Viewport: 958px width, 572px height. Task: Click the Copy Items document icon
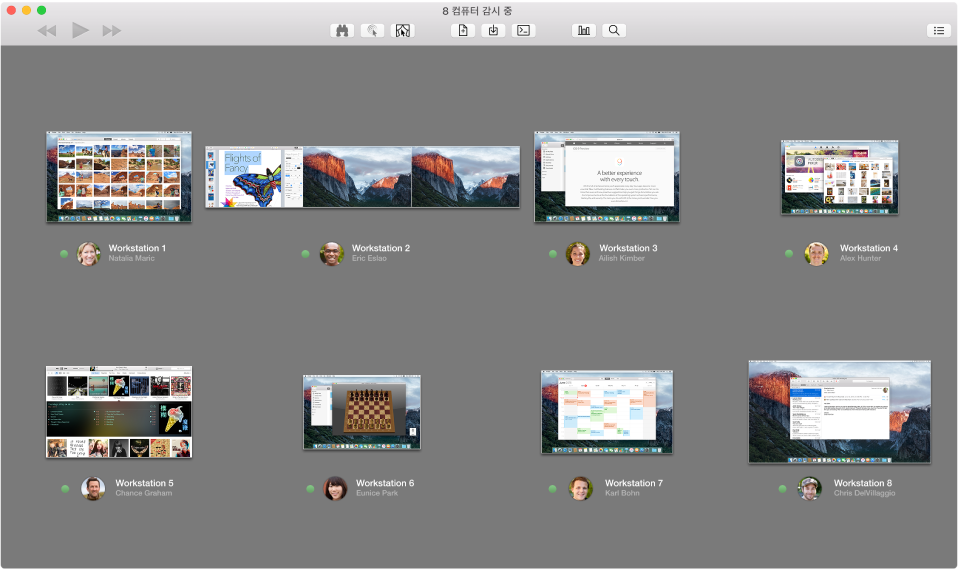(x=462, y=31)
